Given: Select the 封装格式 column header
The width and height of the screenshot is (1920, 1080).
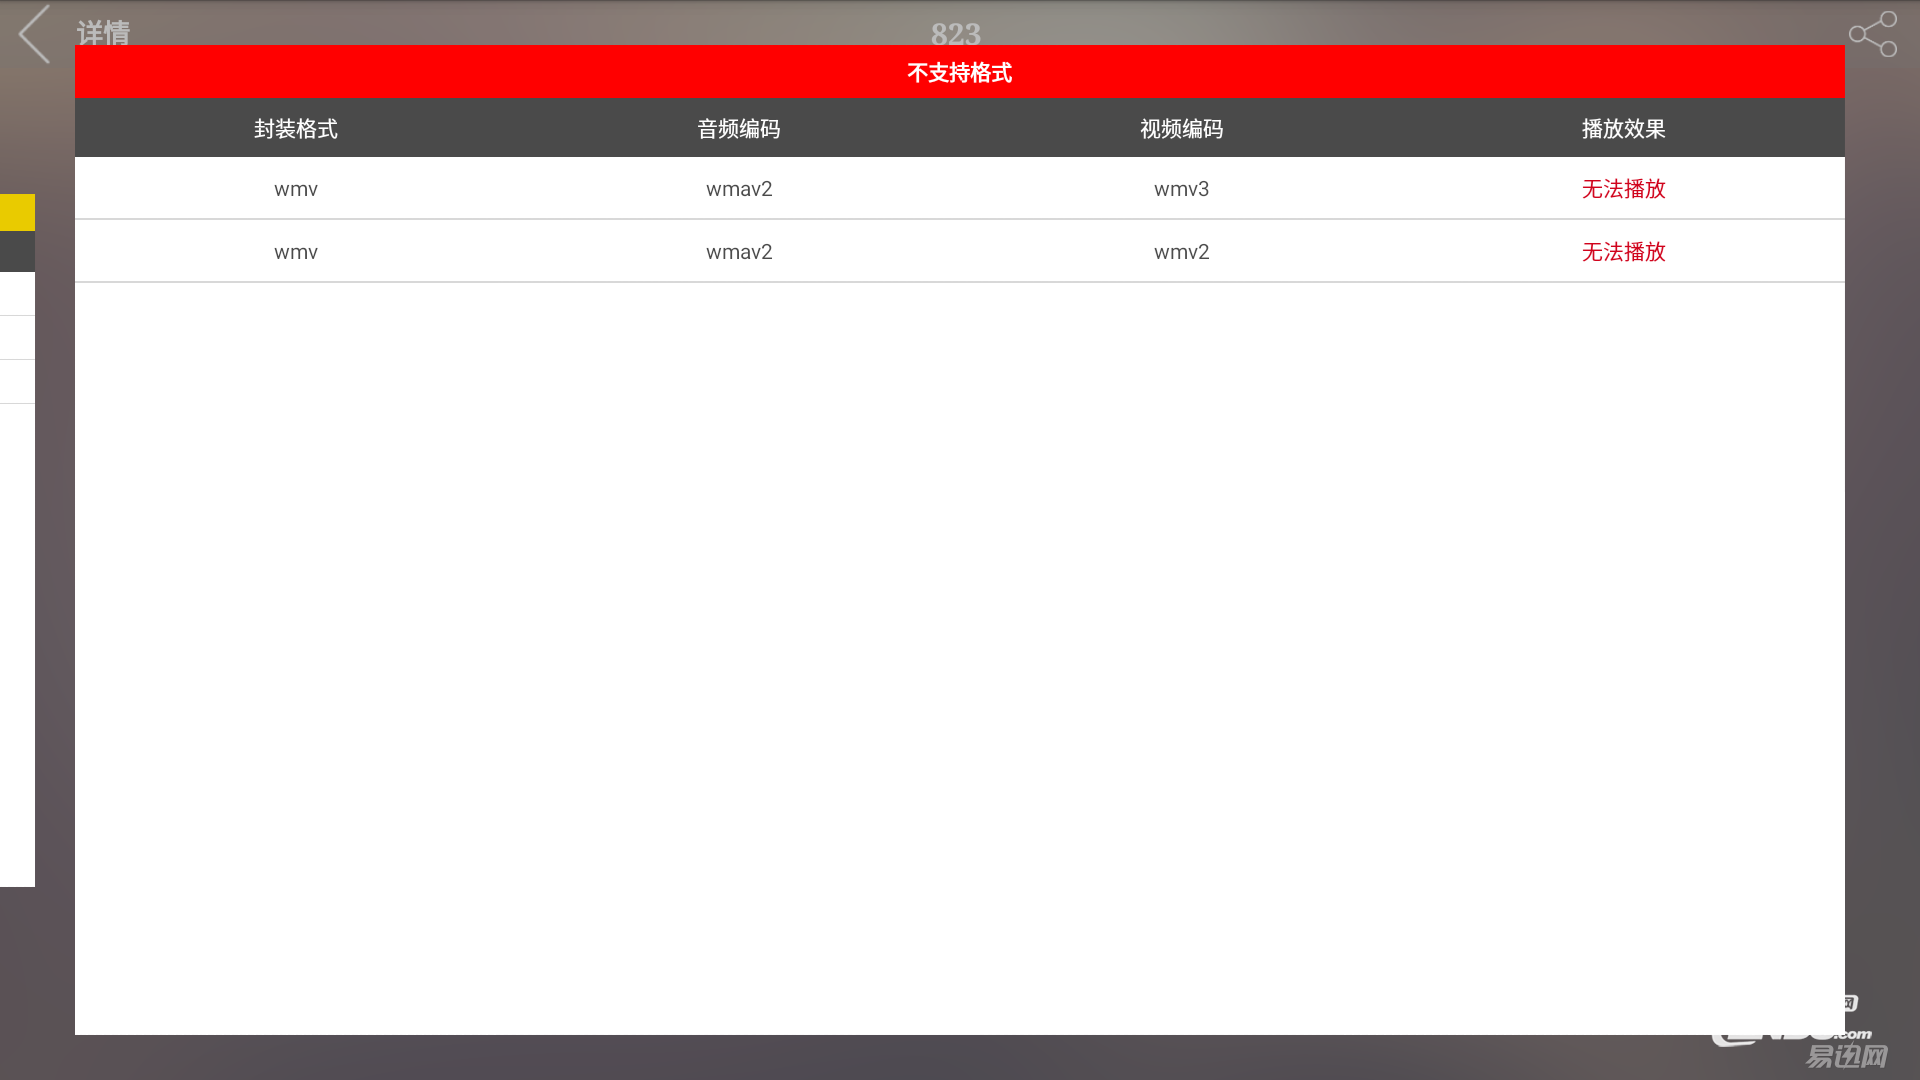Looking at the screenshot, I should [296, 129].
